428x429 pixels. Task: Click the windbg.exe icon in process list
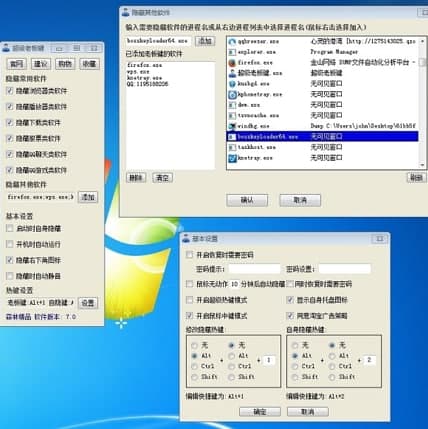coord(232,126)
